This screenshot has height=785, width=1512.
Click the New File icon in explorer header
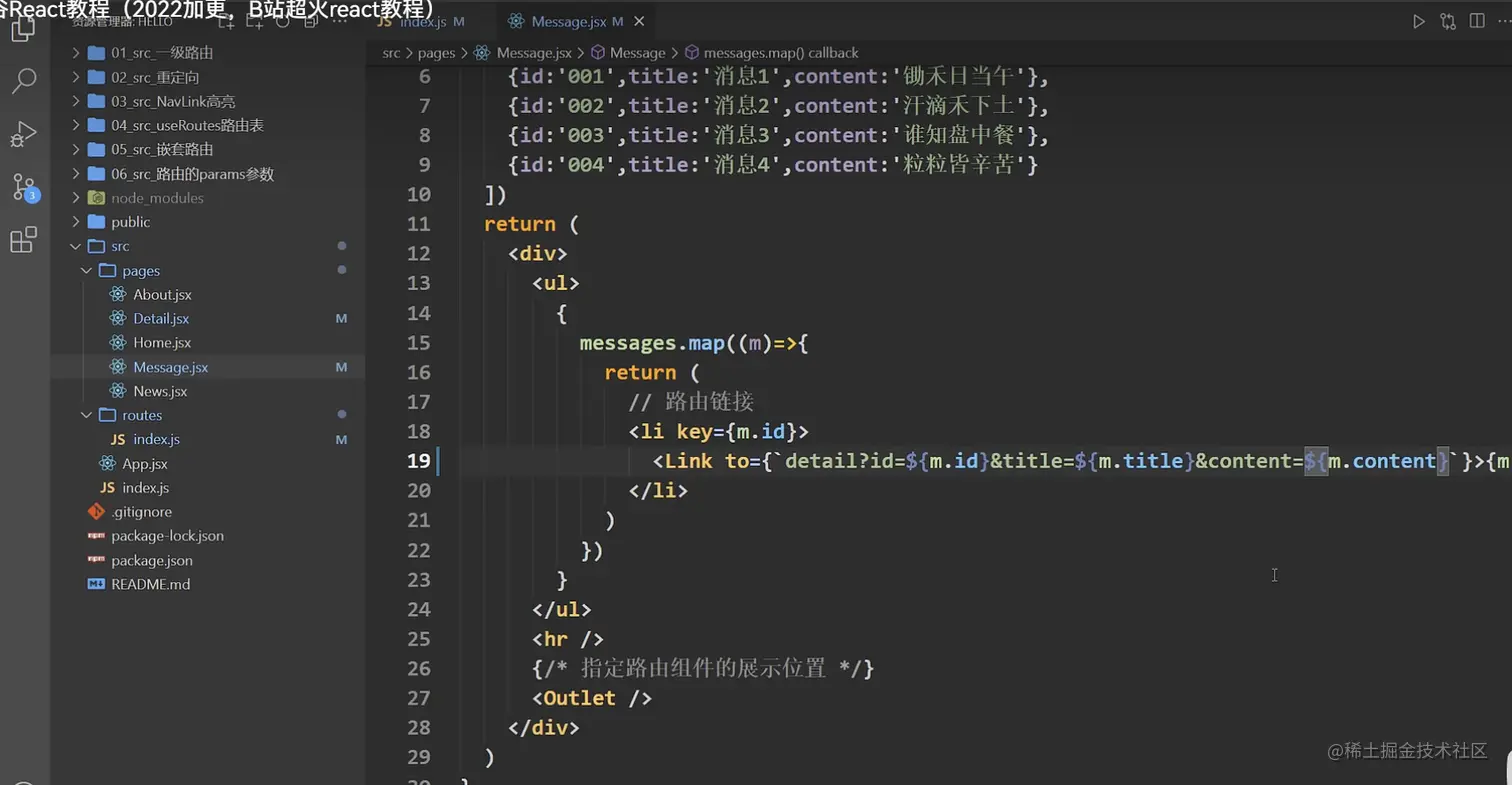click(227, 22)
